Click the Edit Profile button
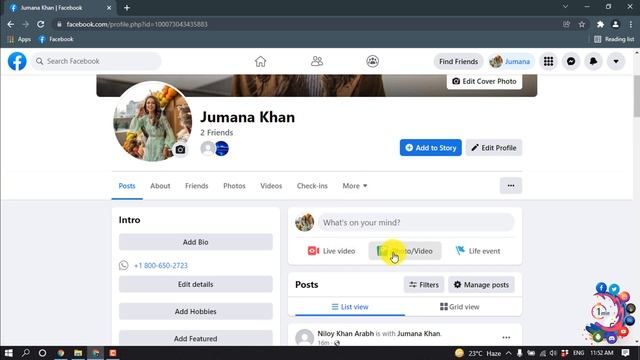Viewport: 640px width, 360px height. (x=494, y=148)
